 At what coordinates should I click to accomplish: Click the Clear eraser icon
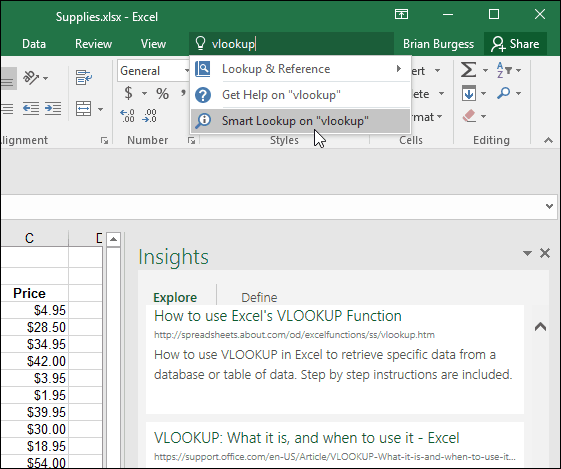coord(469,116)
